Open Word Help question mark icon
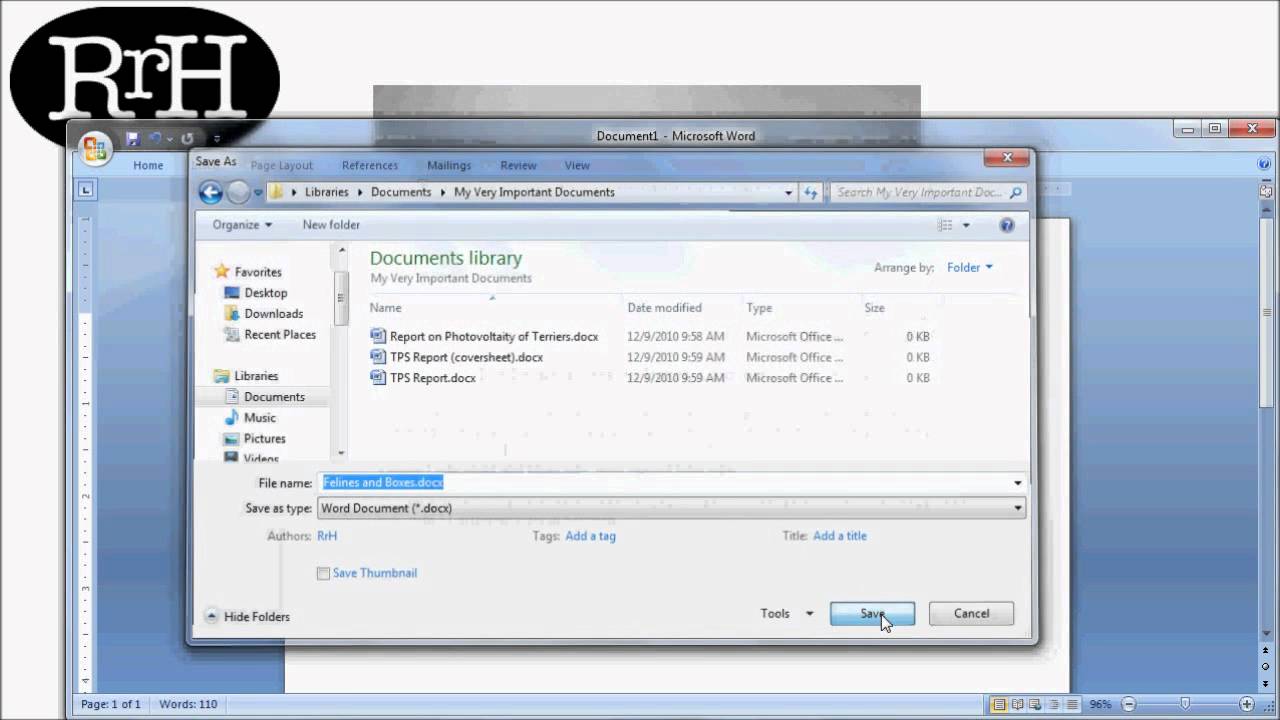Screen dimensions: 1280x720 coord(1264,164)
